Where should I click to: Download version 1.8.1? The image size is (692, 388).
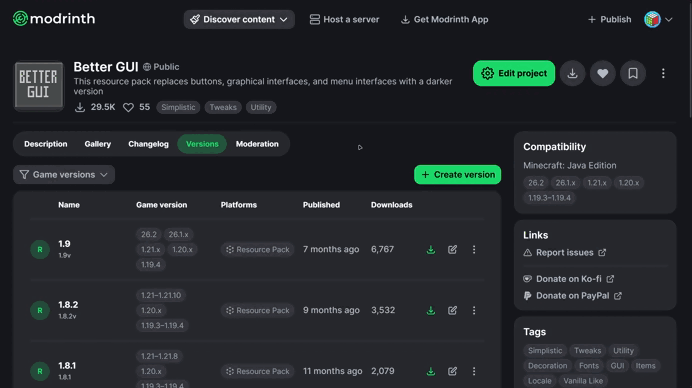[x=431, y=372]
